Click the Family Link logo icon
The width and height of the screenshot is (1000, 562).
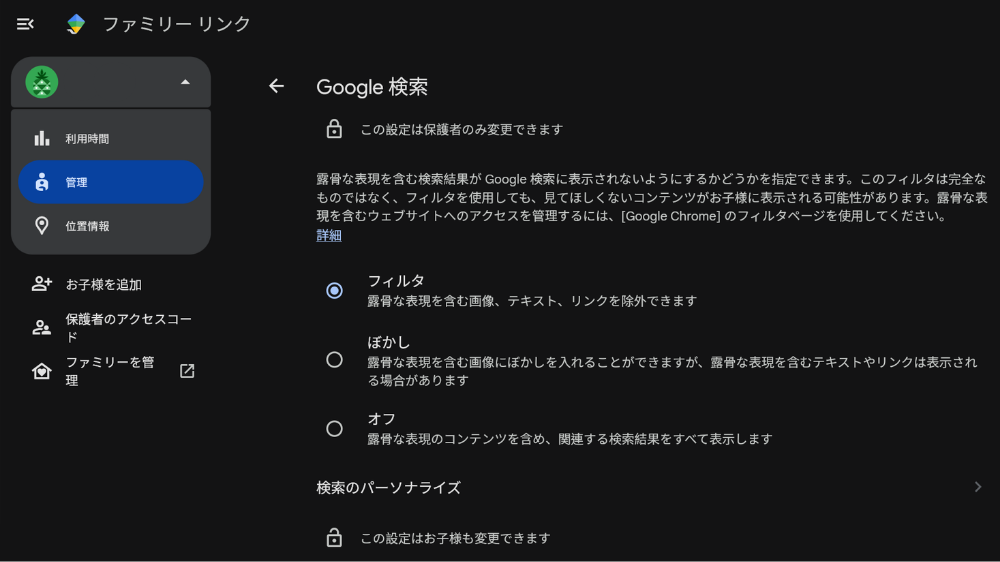click(76, 24)
